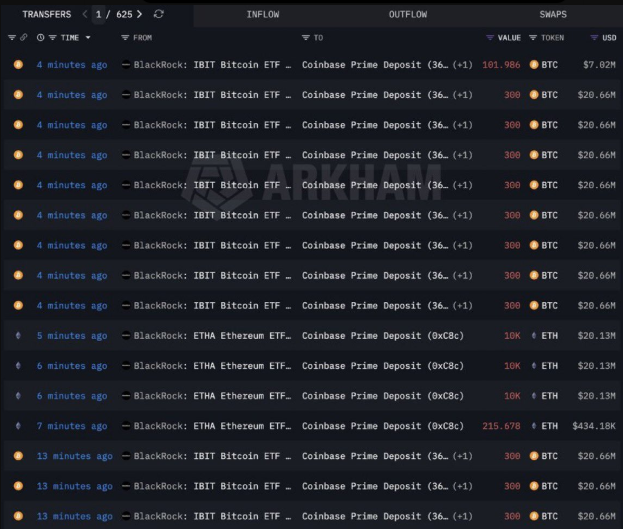Click the $434.18K USD amount
This screenshot has height=529, width=623.
coord(594,426)
